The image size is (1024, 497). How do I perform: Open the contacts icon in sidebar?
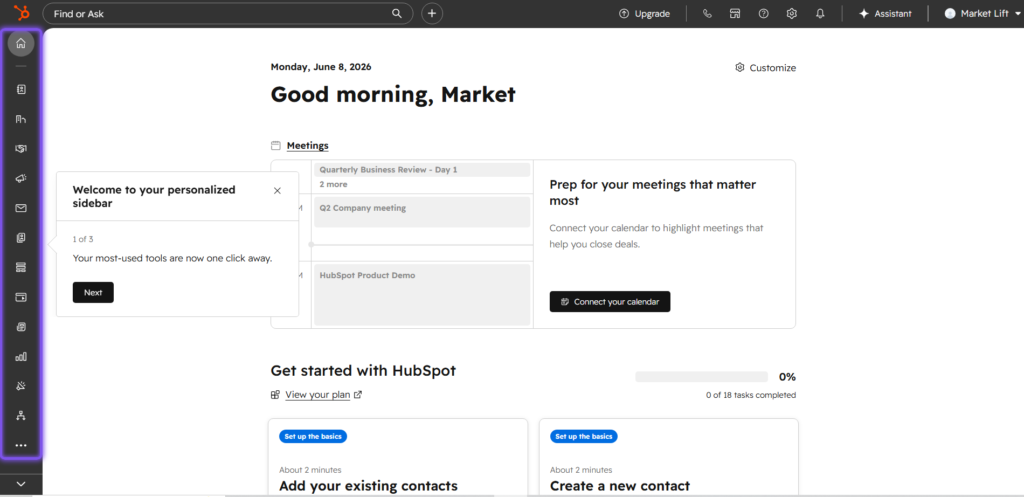[21, 89]
